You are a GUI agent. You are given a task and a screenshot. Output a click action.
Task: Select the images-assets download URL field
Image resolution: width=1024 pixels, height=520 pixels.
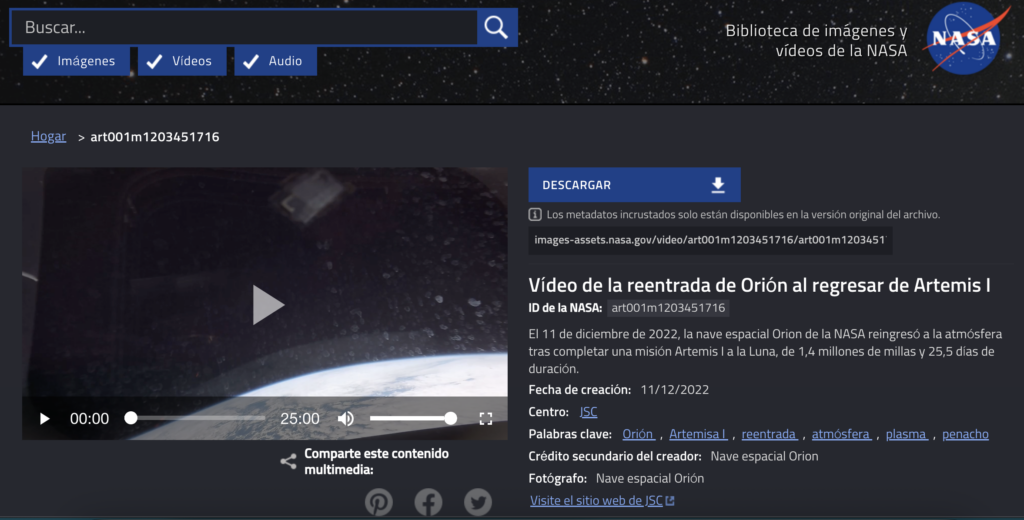pyautogui.click(x=710, y=240)
